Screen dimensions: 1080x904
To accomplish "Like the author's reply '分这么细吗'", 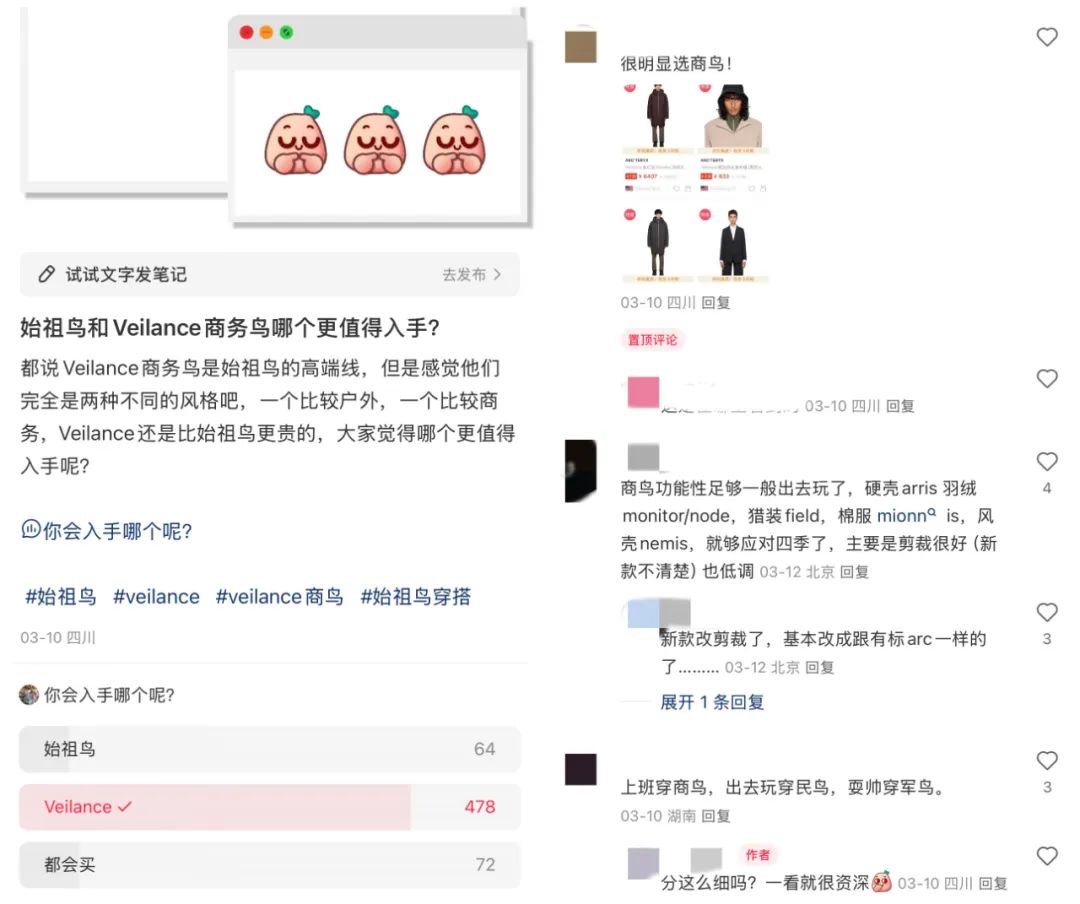I will click(x=1046, y=856).
